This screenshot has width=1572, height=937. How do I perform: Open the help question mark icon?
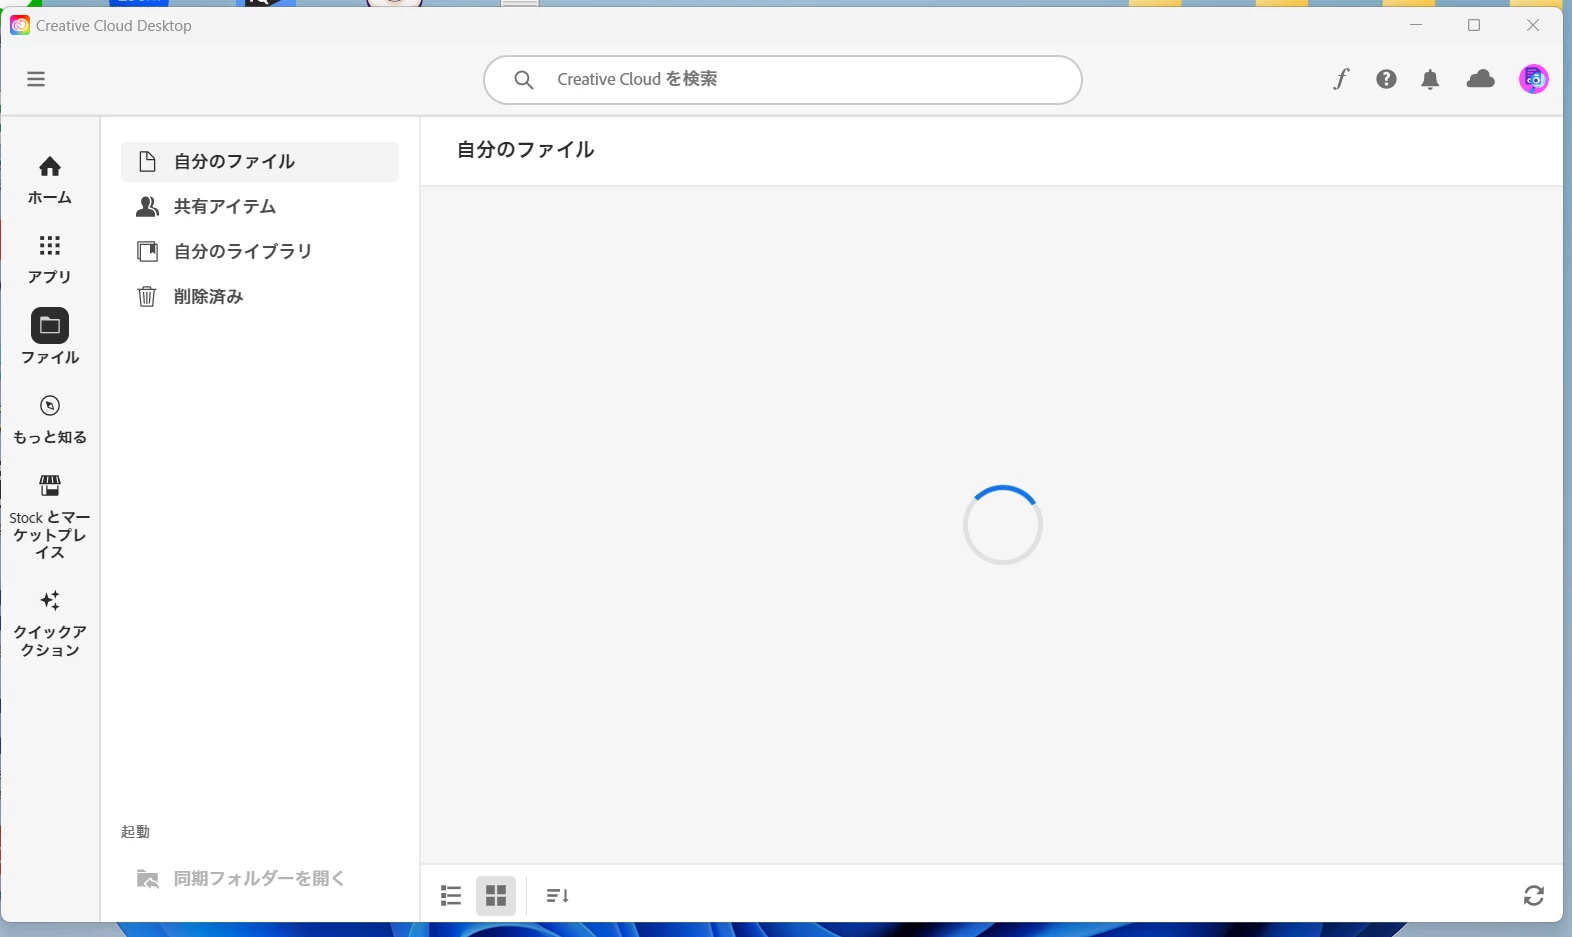coord(1386,79)
